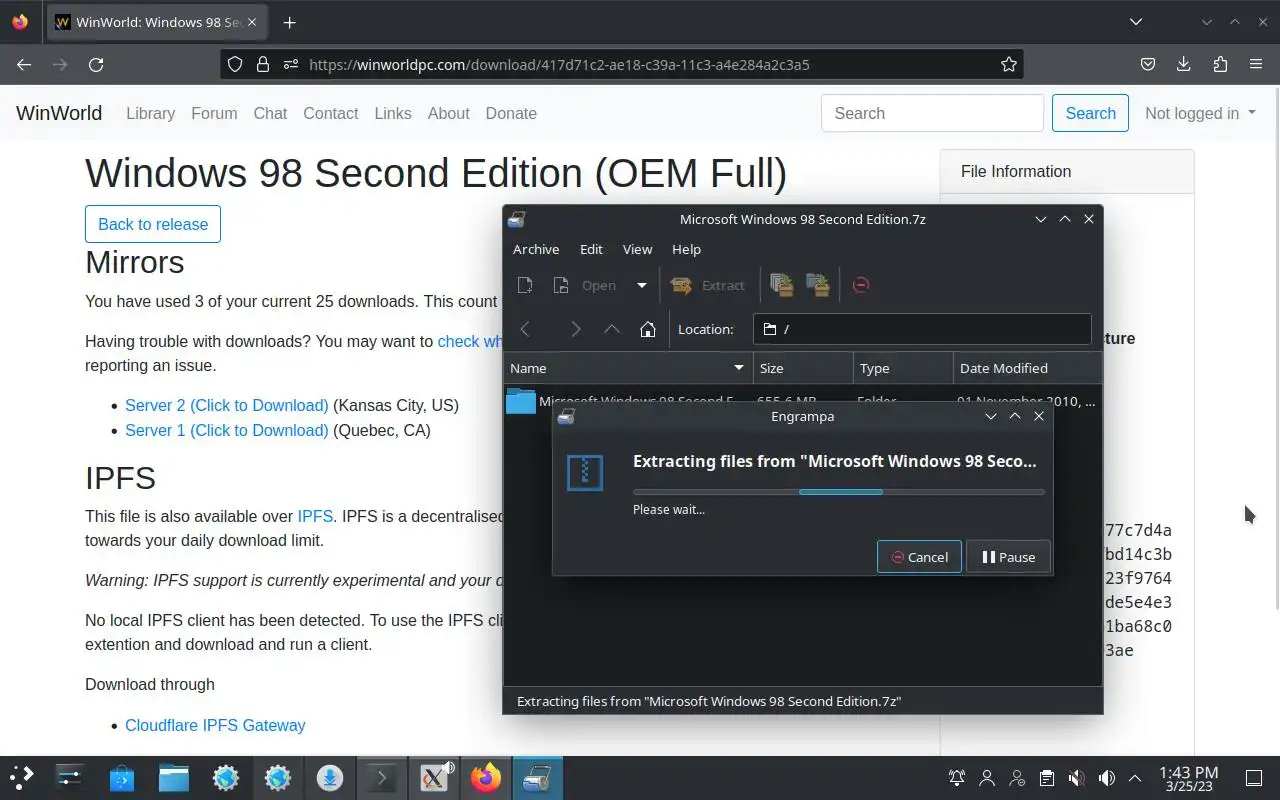Cancel the extraction
The width and height of the screenshot is (1280, 800).
coord(919,557)
